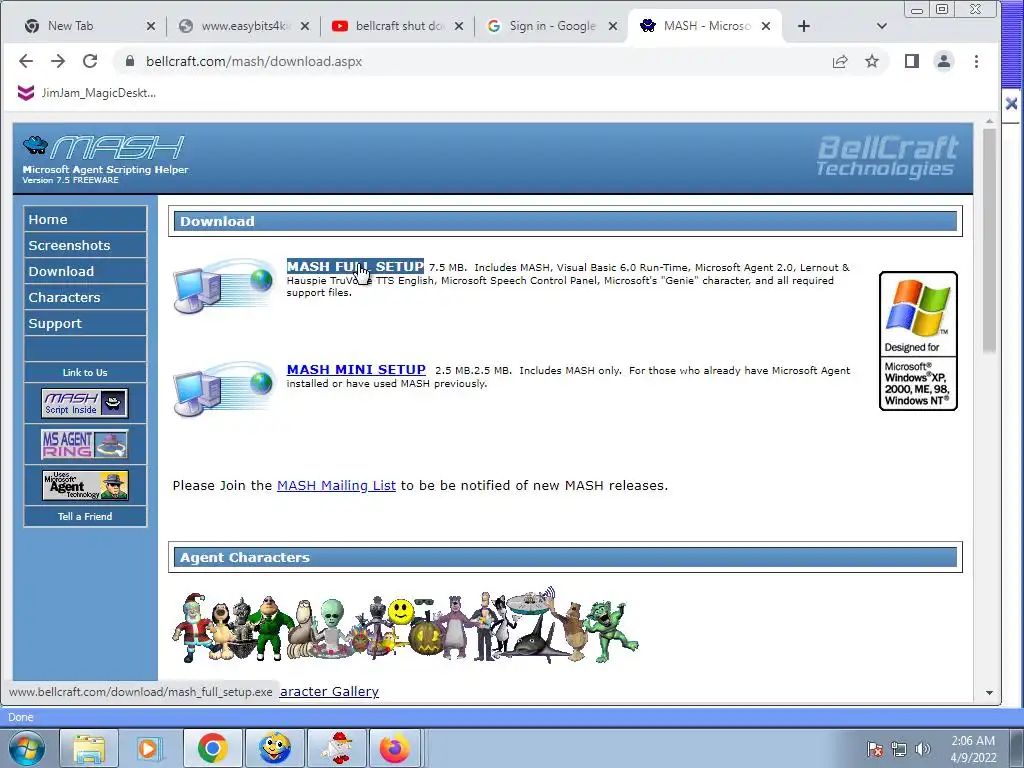Open the Home navigation item
Screen dimensions: 1024x768
pyautogui.click(x=85, y=219)
